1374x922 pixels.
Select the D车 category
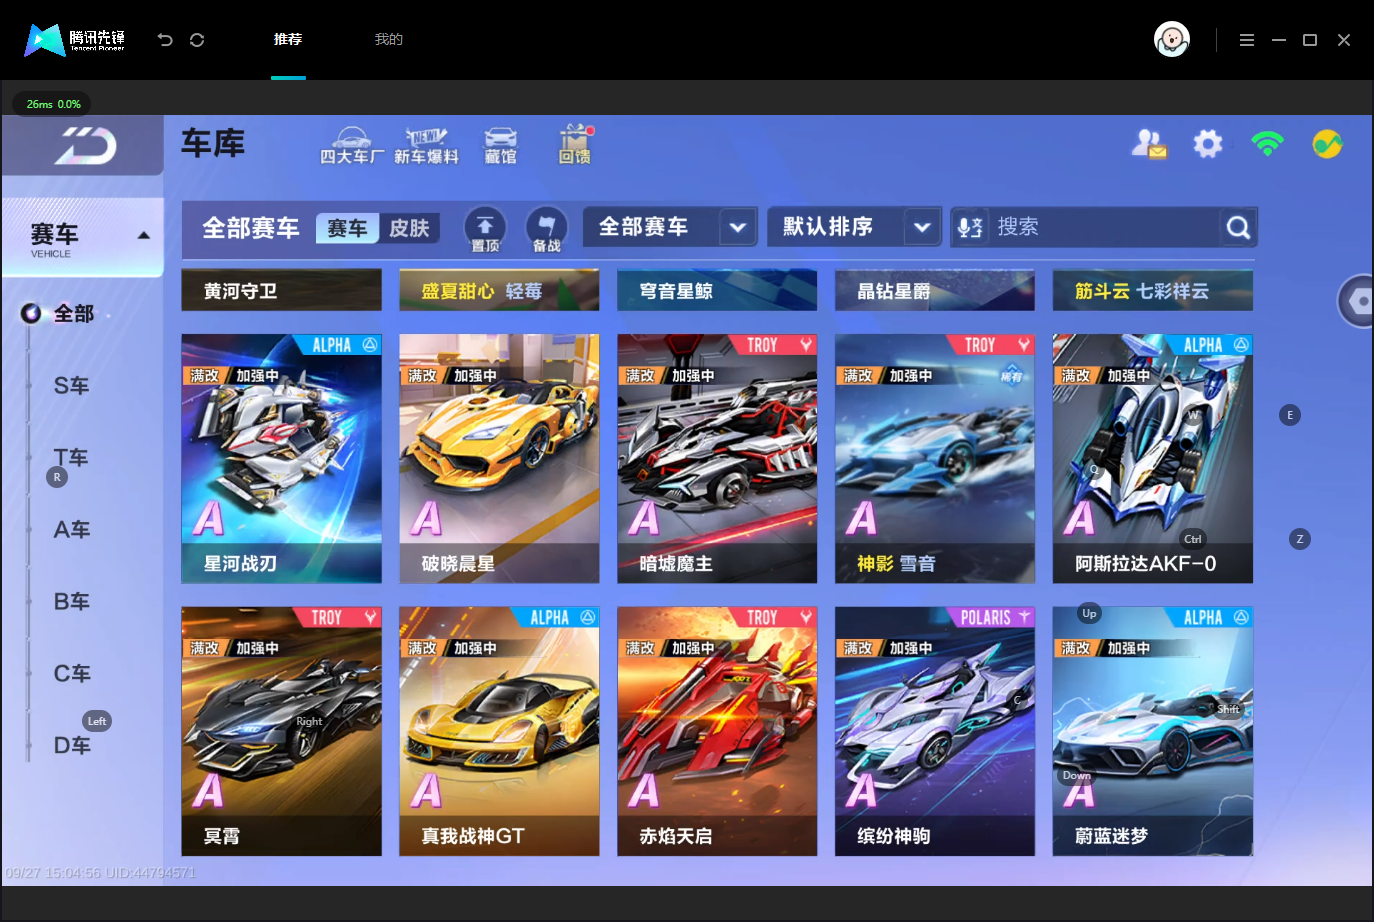(72, 746)
